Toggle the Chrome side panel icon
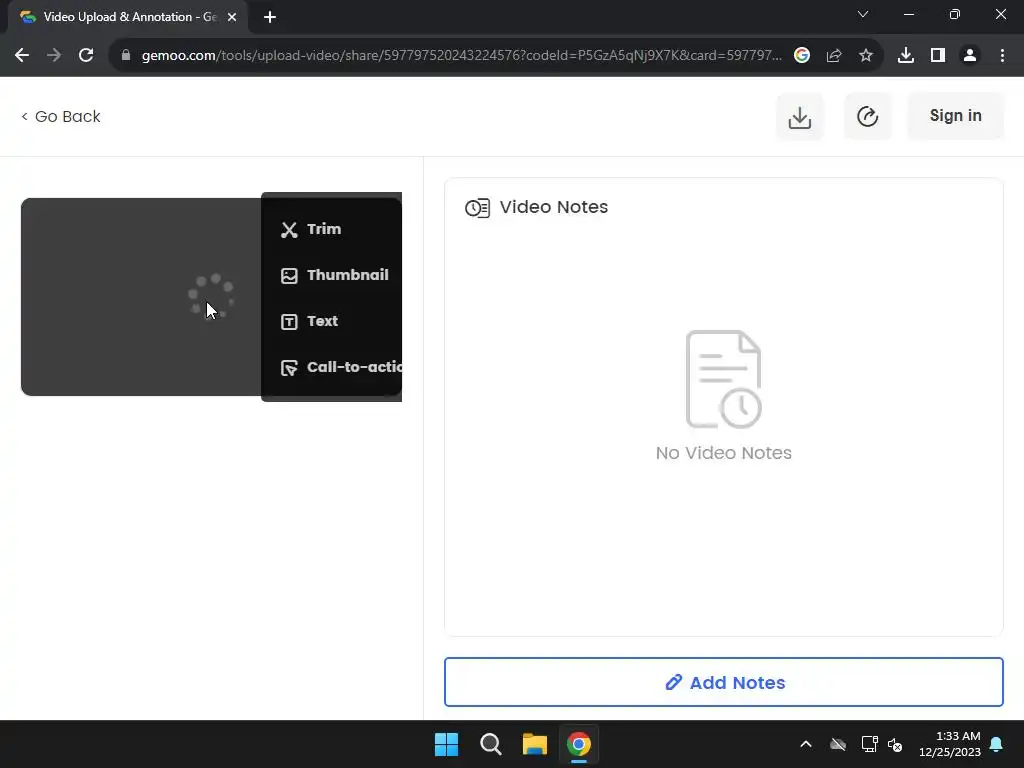The image size is (1024, 768). 938,56
